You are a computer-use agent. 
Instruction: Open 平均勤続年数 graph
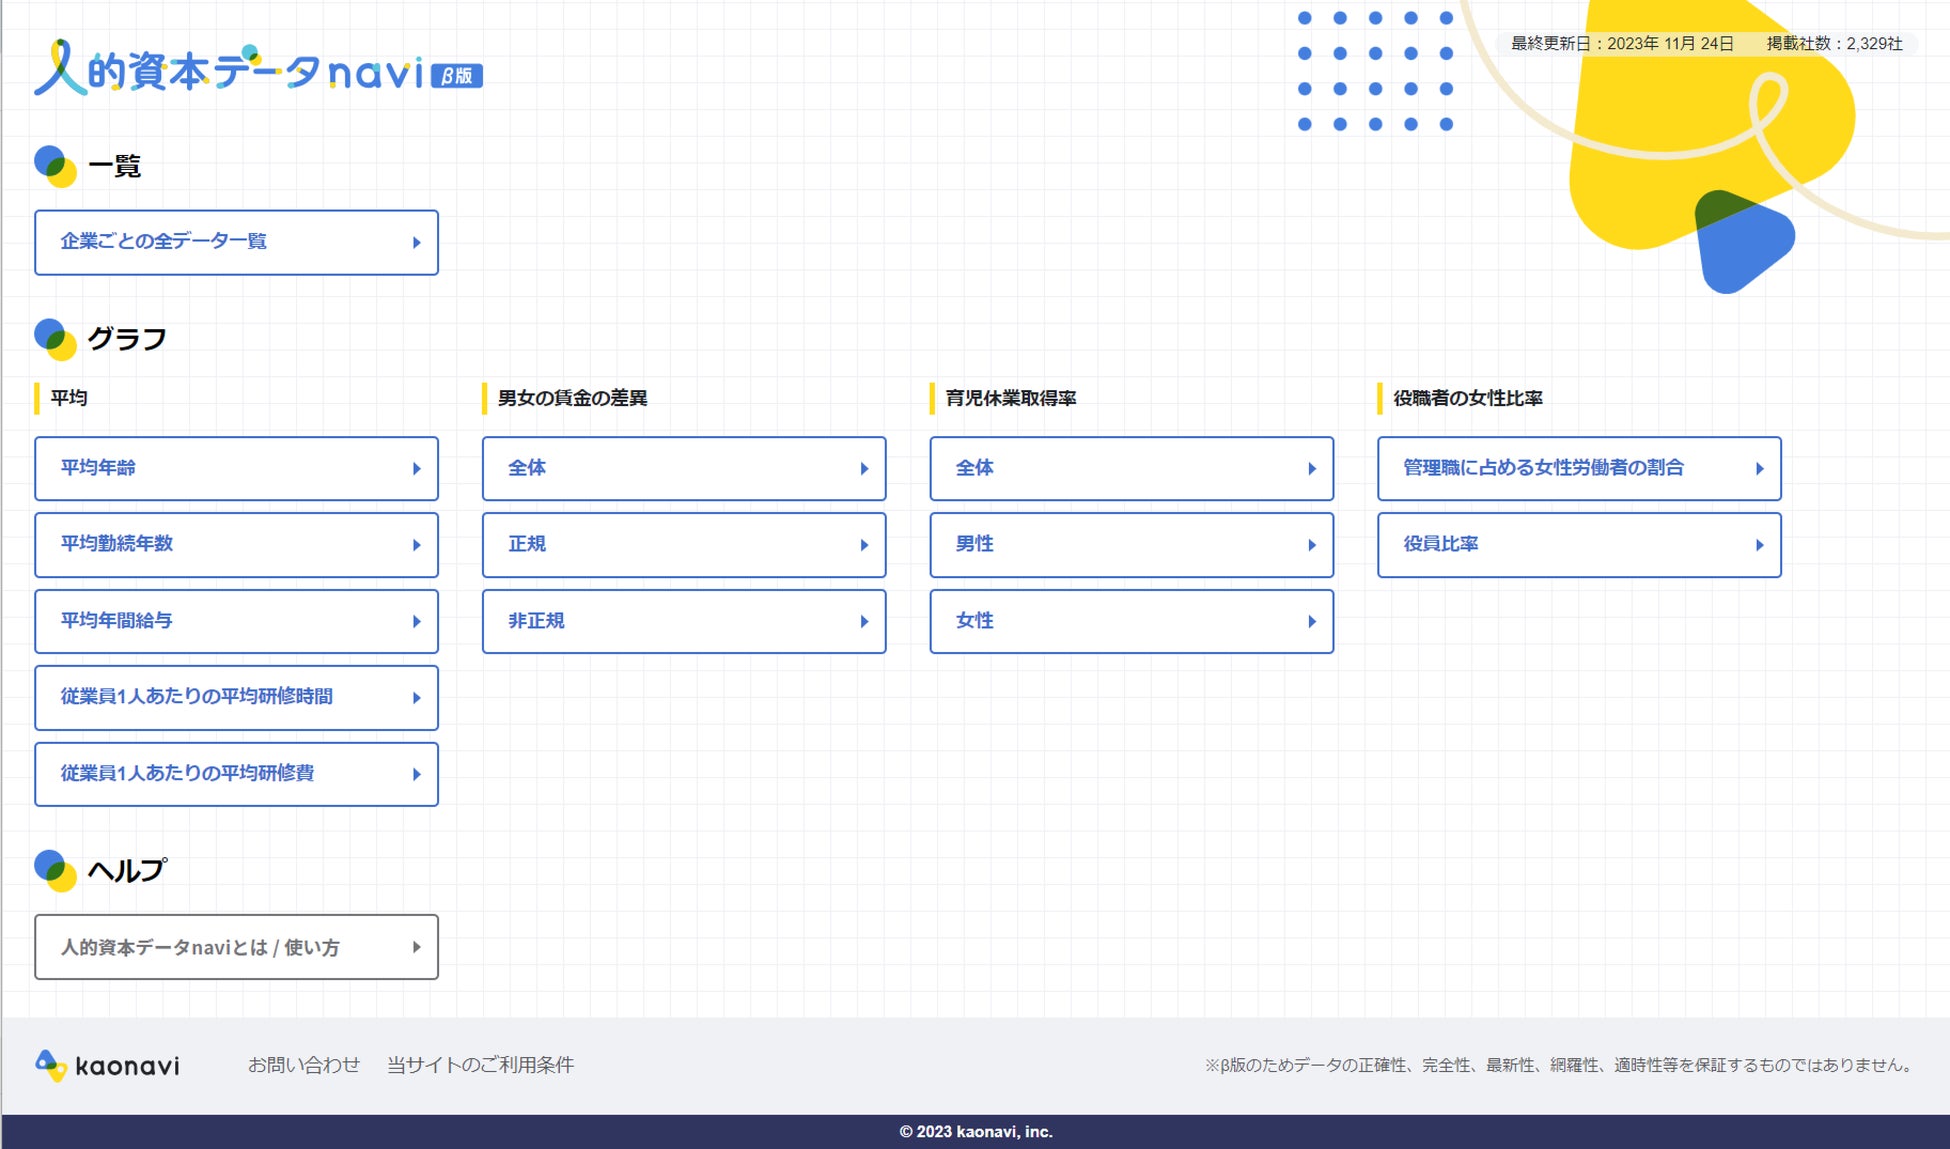coord(236,545)
